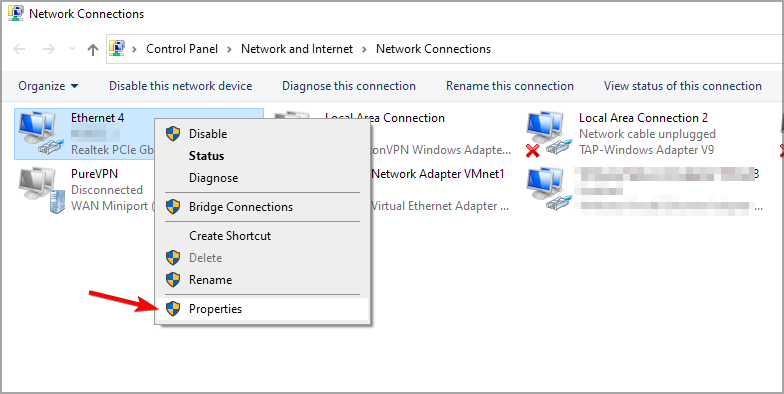The width and height of the screenshot is (784, 394).
Task: Click Disable this network device
Action: pyautogui.click(x=180, y=86)
